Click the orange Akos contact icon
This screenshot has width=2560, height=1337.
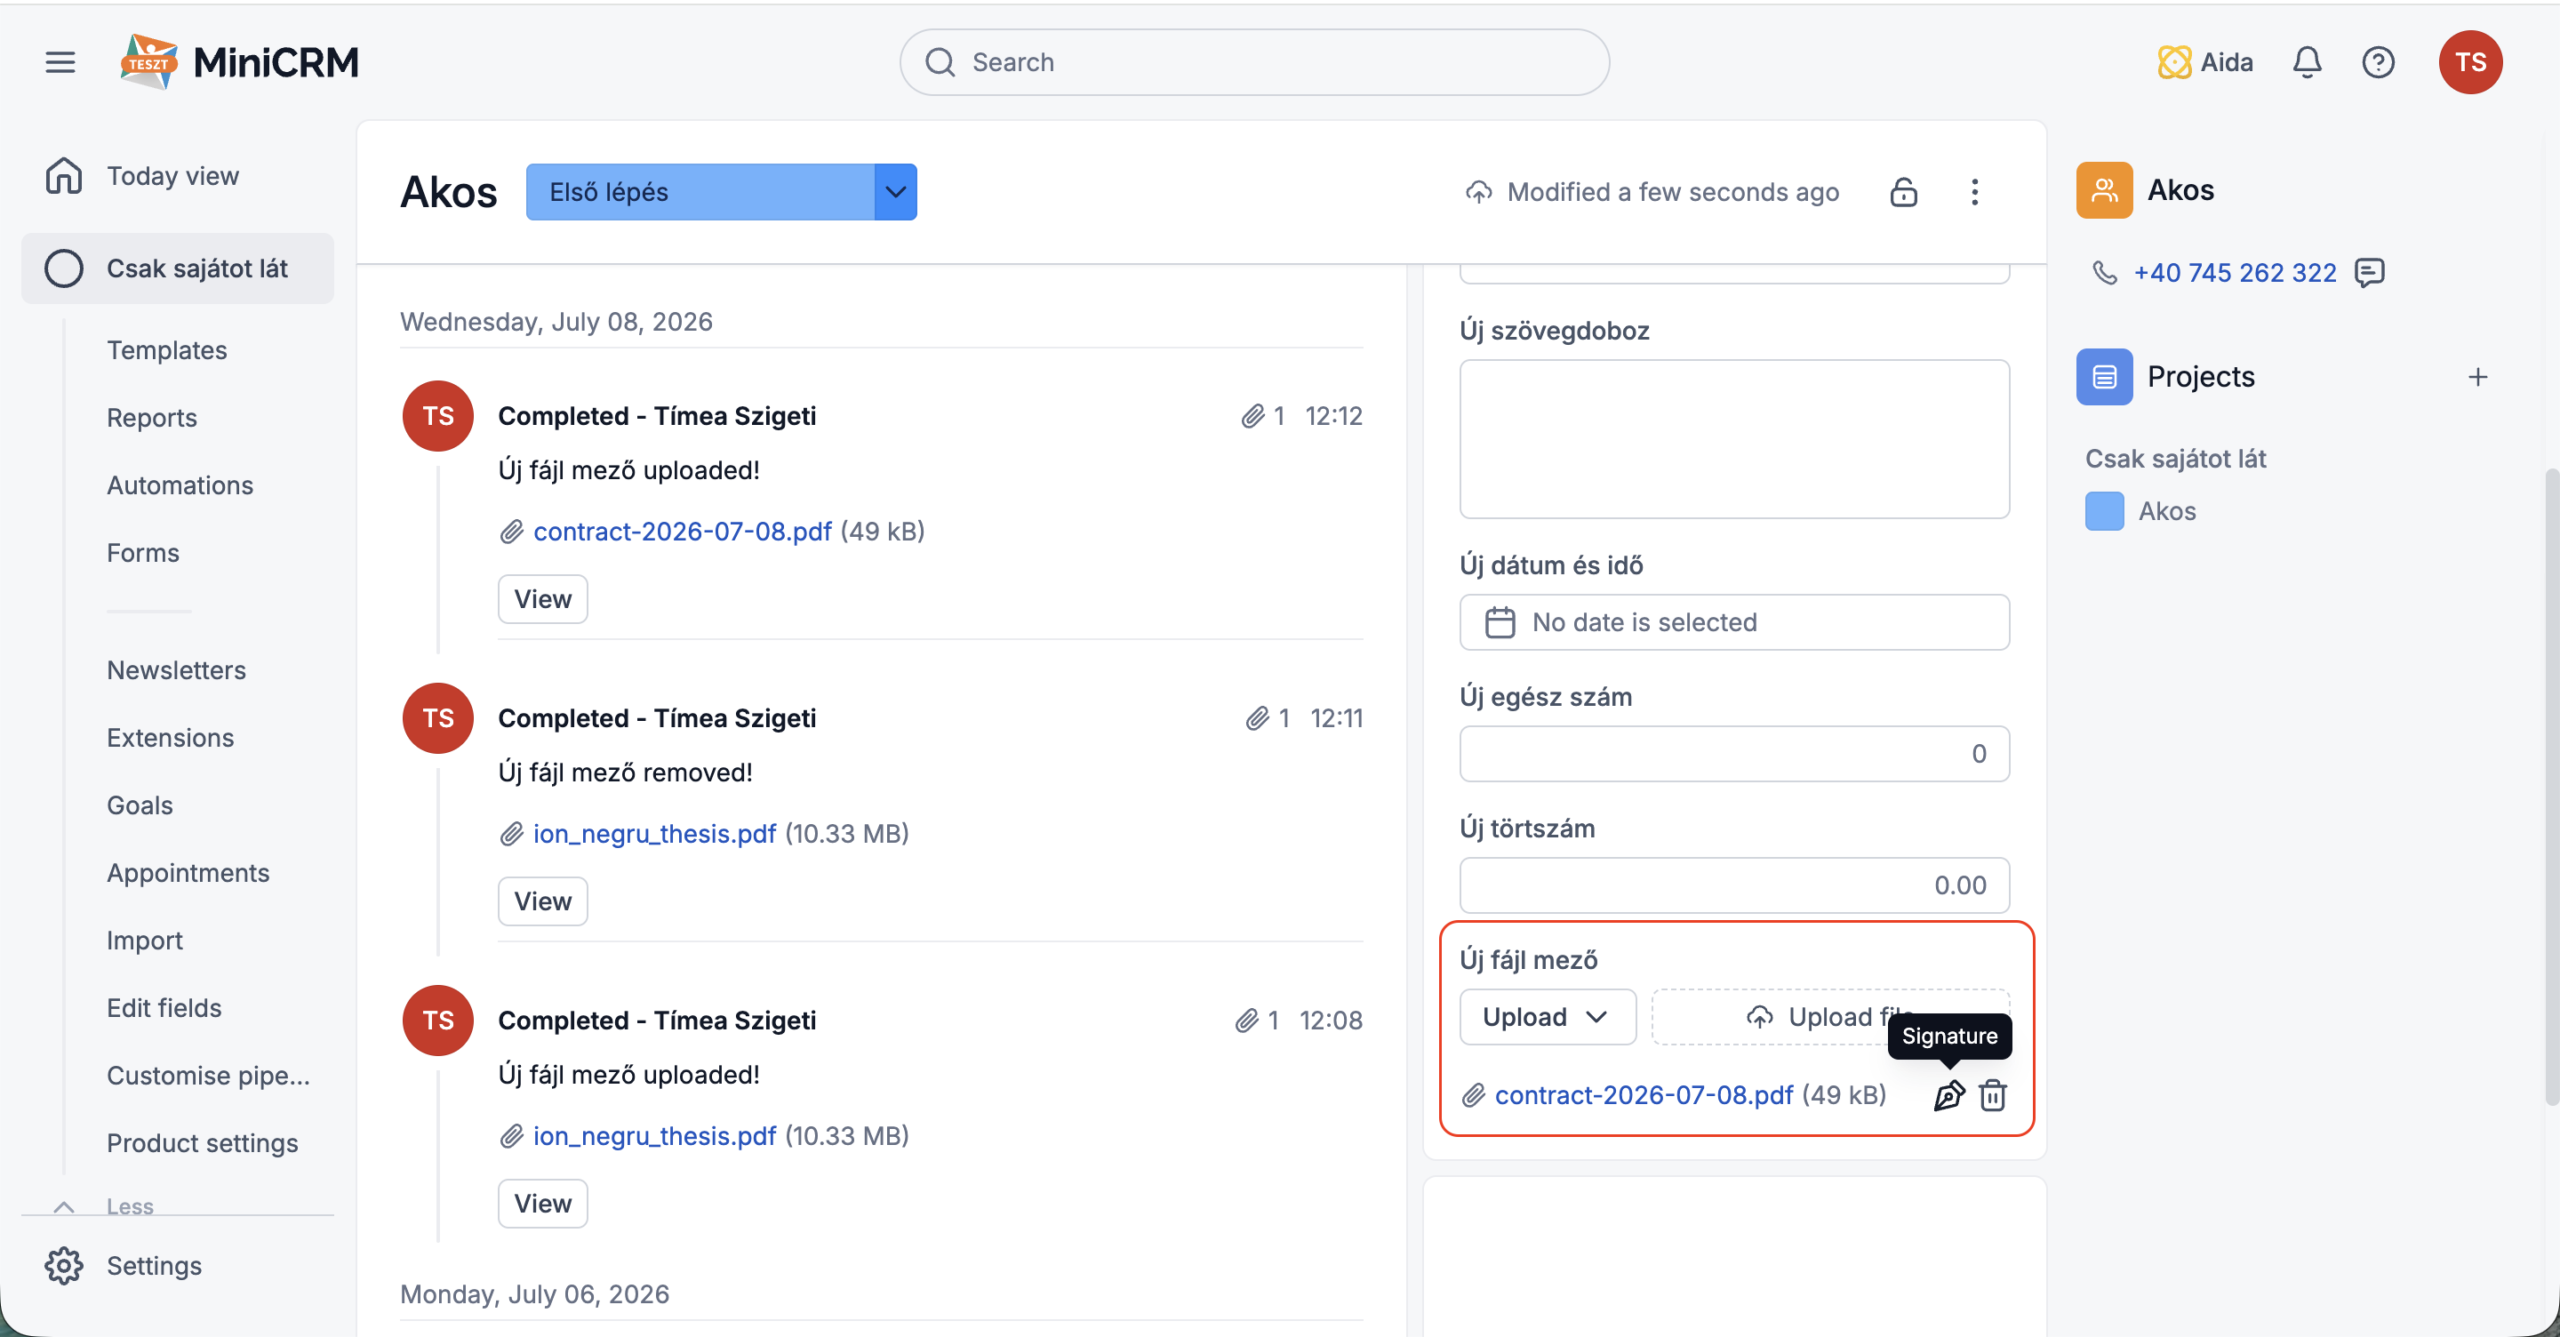click(2104, 190)
